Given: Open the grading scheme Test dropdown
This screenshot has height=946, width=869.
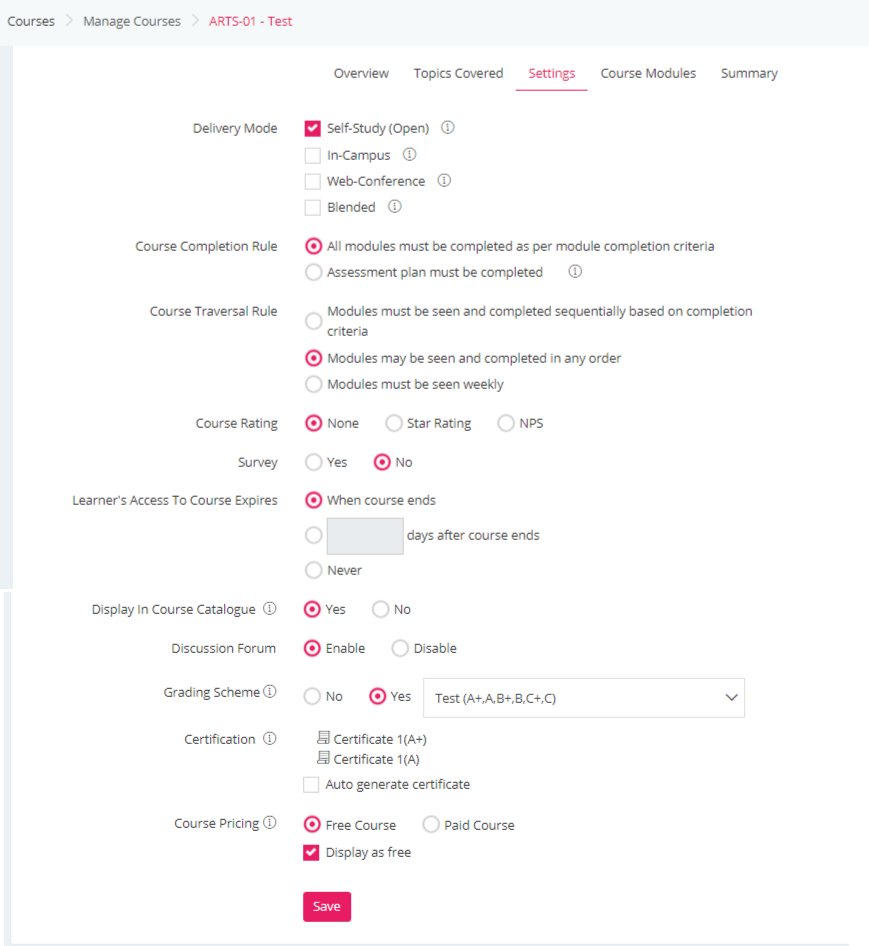Looking at the screenshot, I should coord(584,698).
